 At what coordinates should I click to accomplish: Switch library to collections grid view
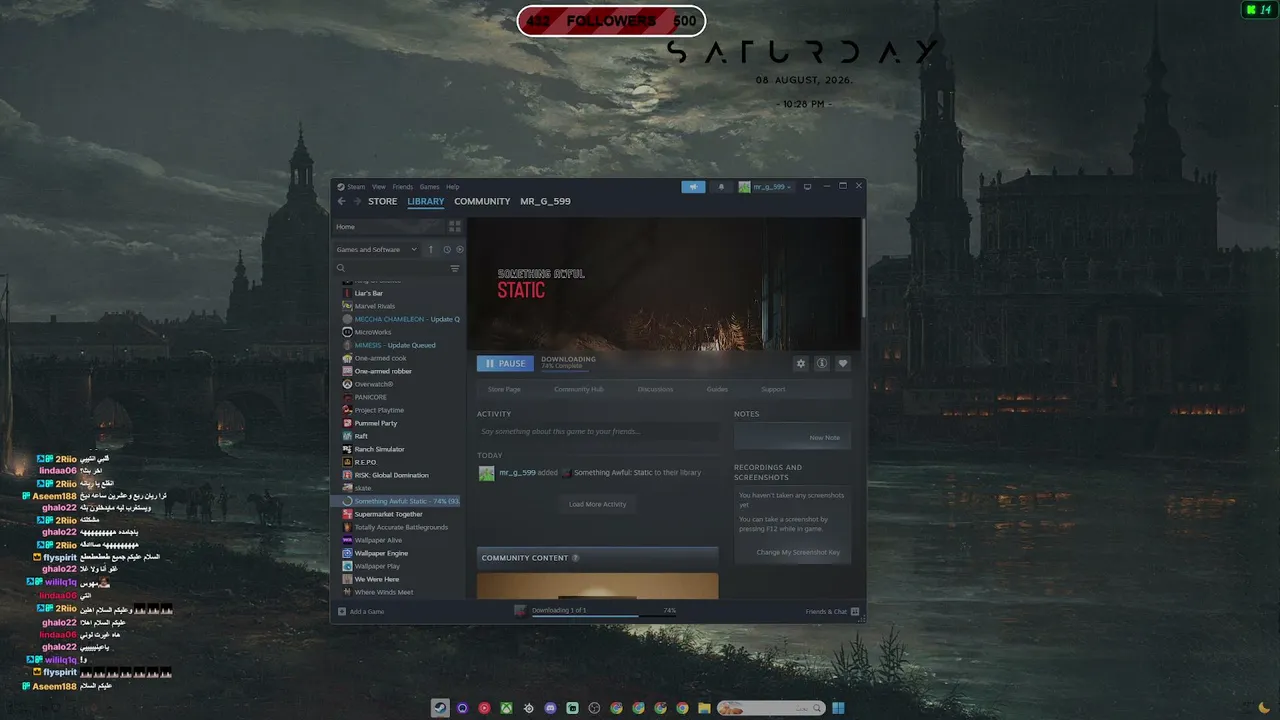(455, 227)
